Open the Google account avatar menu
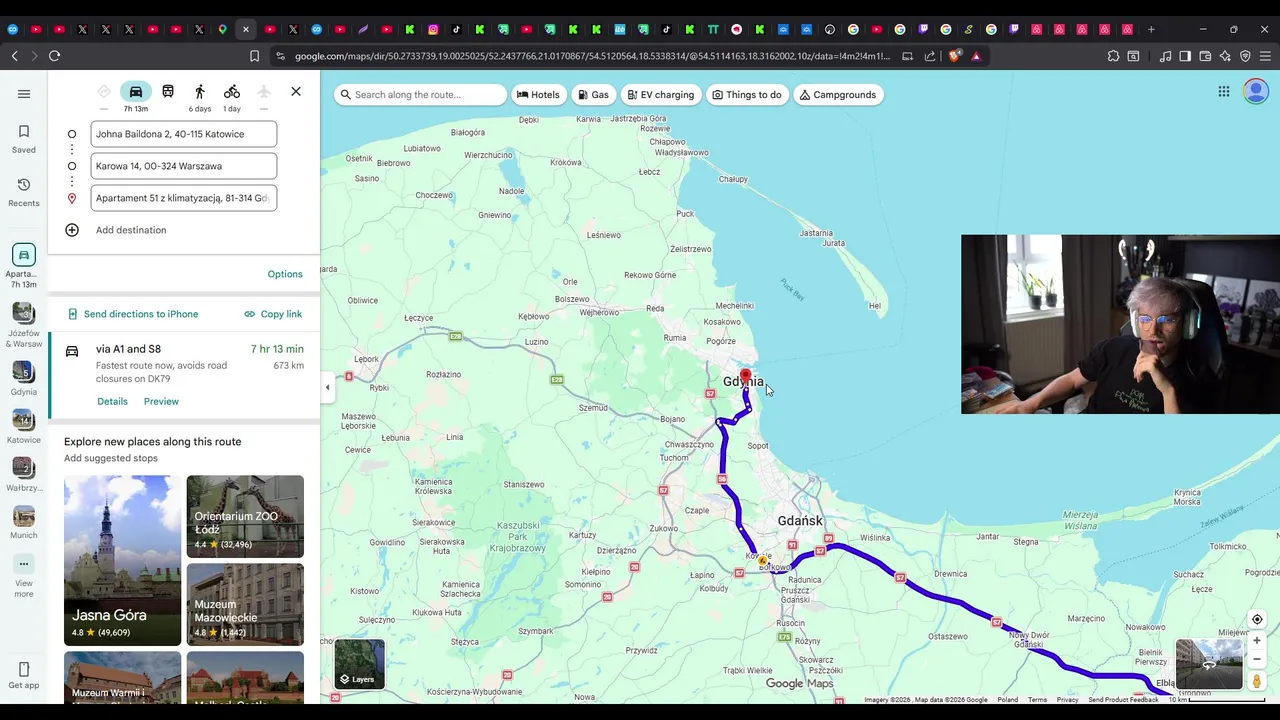1280x720 pixels. [x=1256, y=92]
